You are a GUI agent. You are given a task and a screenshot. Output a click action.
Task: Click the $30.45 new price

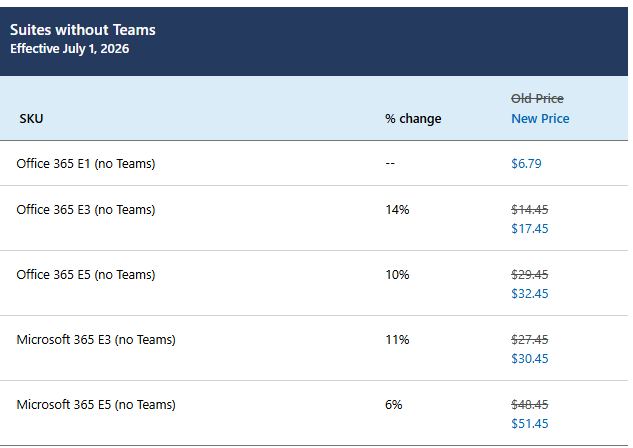coord(530,358)
